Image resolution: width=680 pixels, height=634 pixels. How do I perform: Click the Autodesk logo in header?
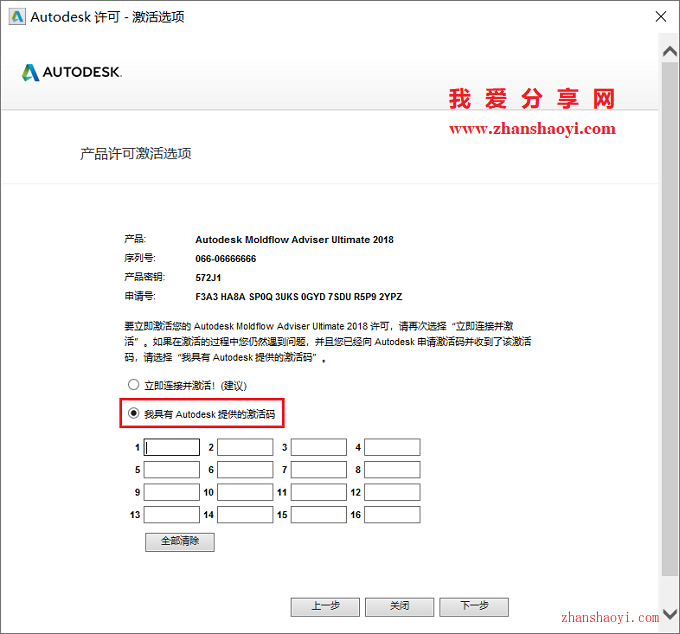[72, 72]
